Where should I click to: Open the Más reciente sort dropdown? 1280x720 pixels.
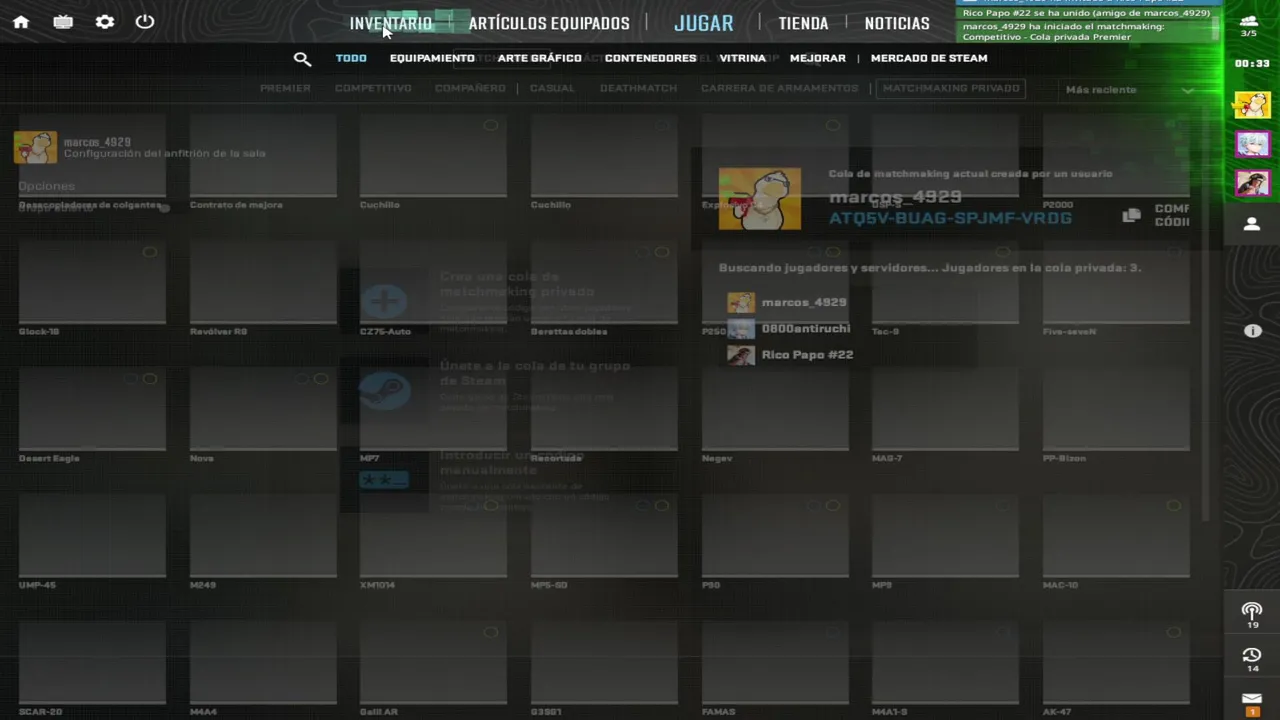click(1129, 90)
